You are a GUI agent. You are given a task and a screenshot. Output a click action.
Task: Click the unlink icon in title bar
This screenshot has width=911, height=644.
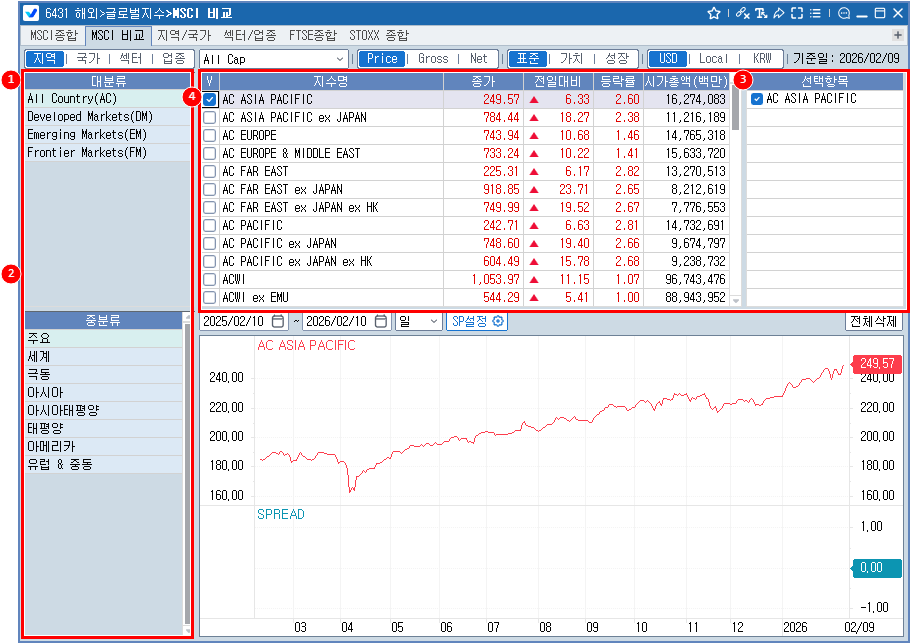tap(741, 14)
